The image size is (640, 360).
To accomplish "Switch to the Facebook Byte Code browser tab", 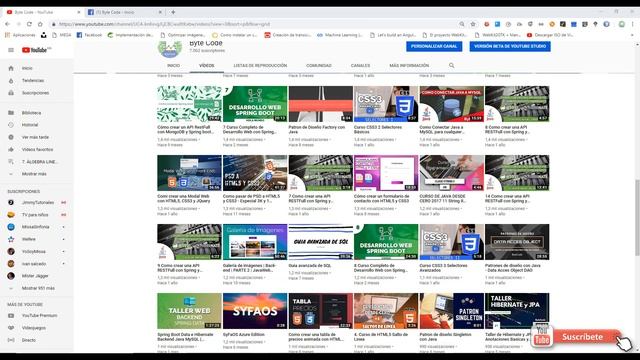I will point(124,12).
